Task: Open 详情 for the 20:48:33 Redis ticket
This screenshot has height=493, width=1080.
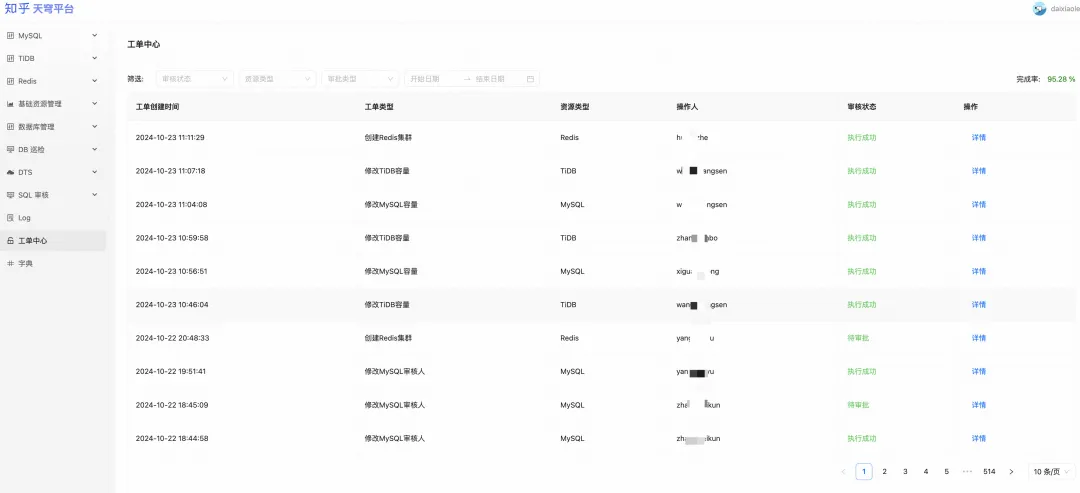Action: [x=978, y=338]
